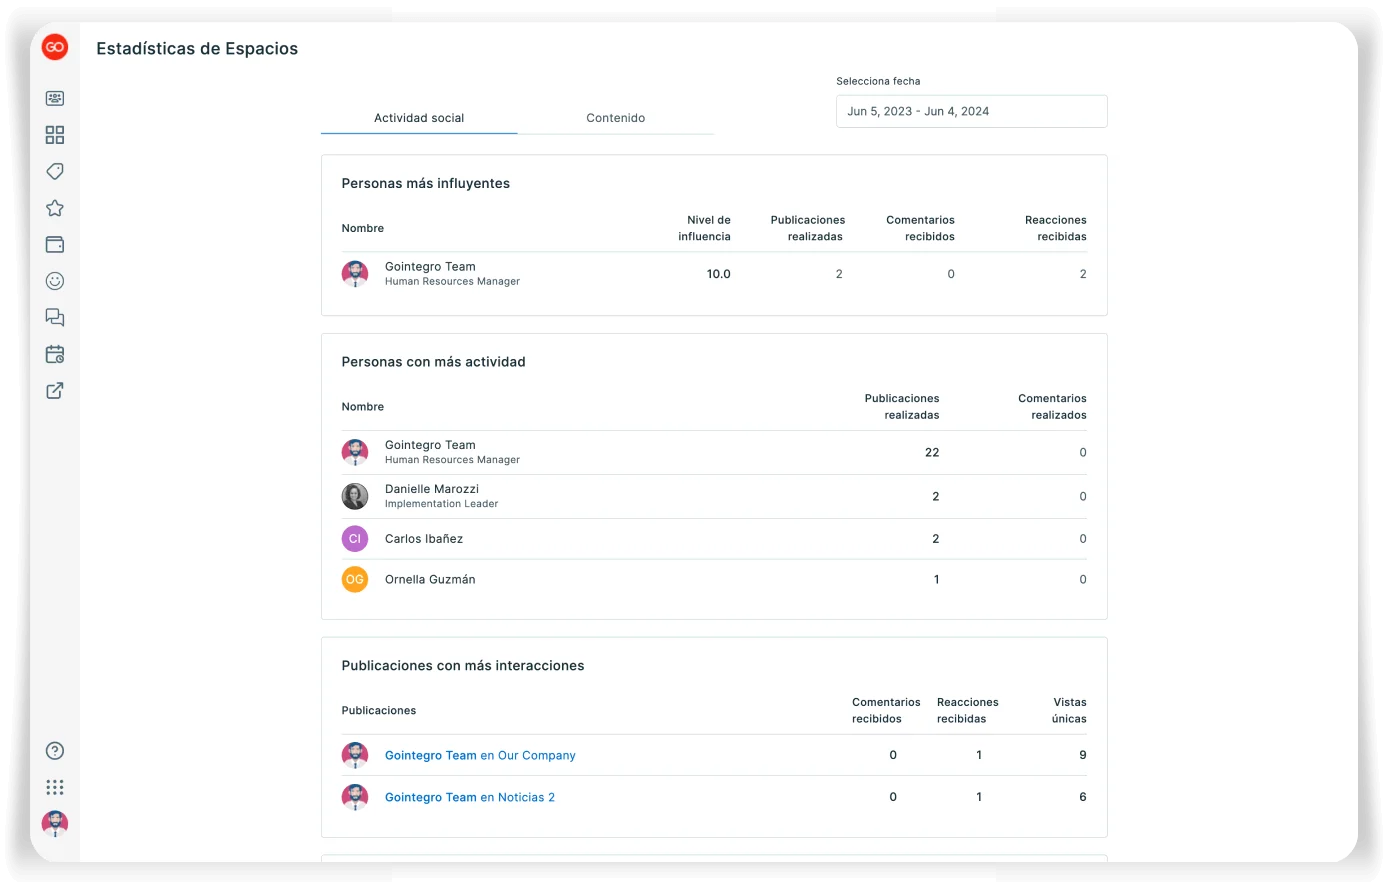Click Reacciones recibidas header in influyentes table
This screenshot has height=890, width=1388.
coord(1056,228)
